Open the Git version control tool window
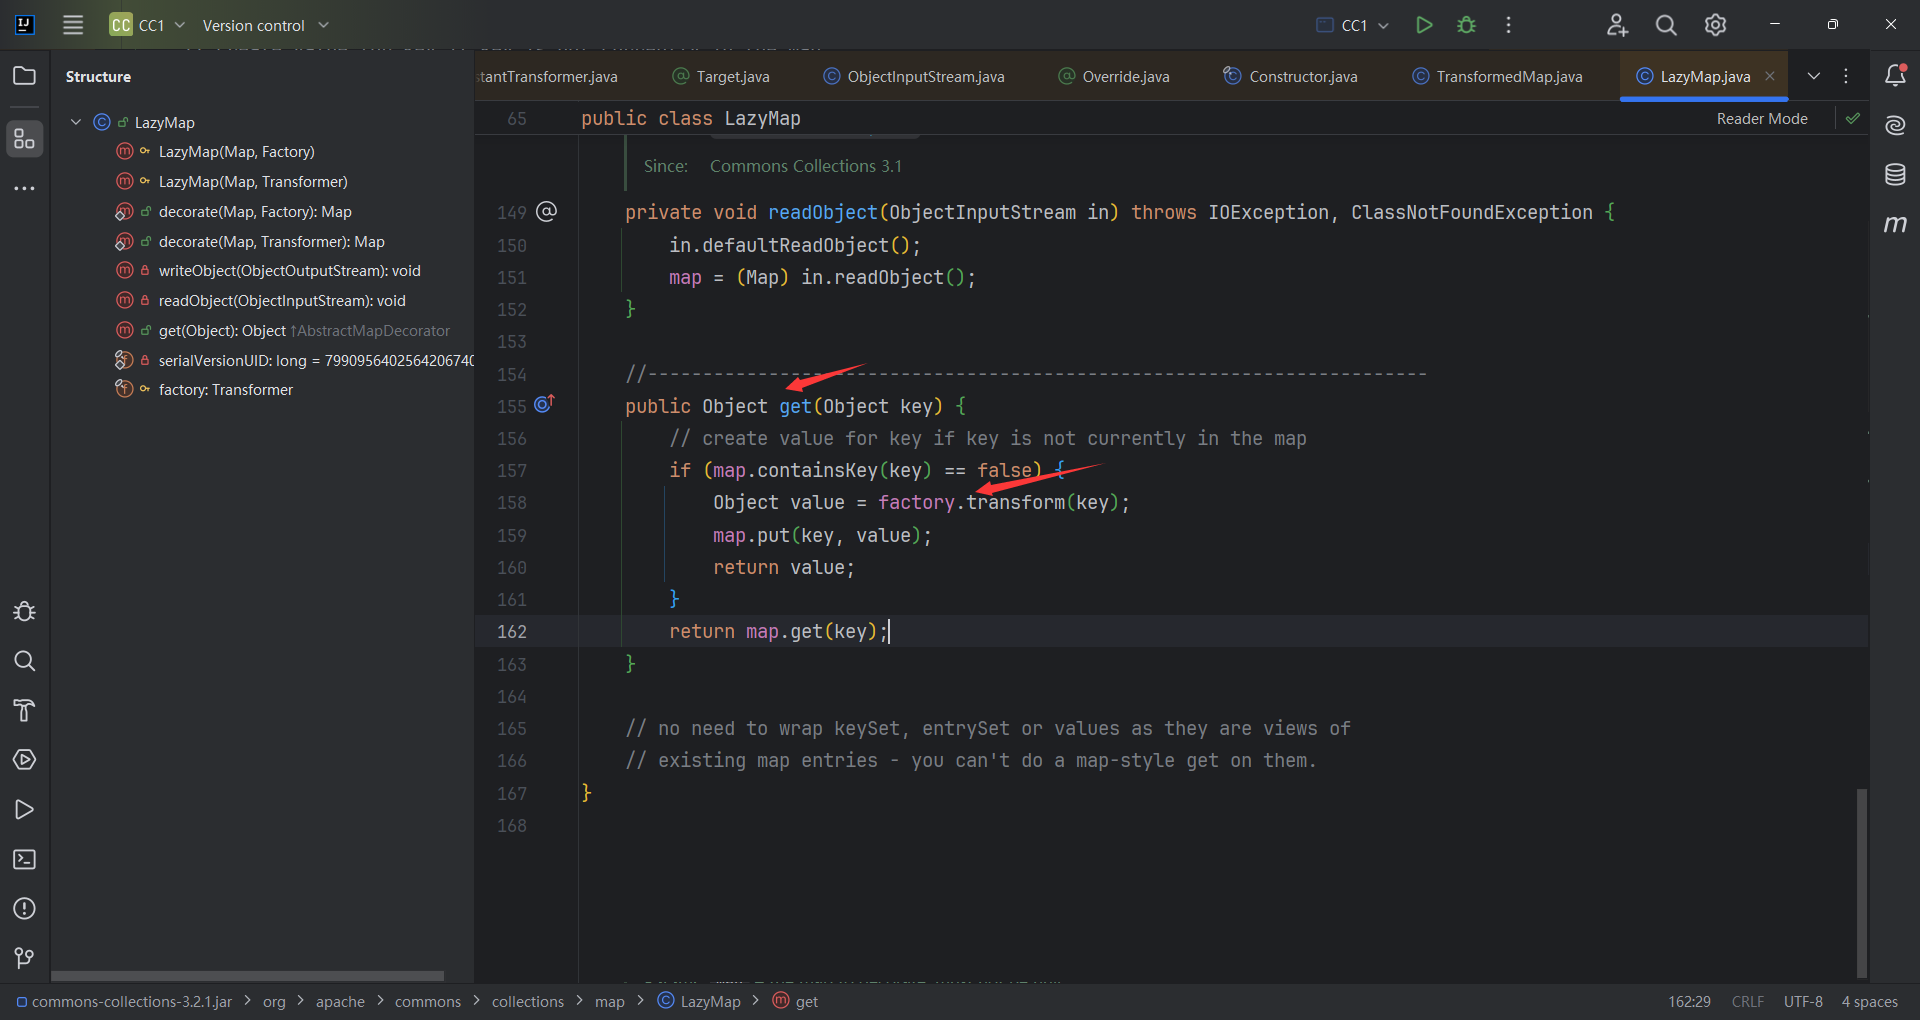The height and width of the screenshot is (1020, 1920). click(24, 958)
